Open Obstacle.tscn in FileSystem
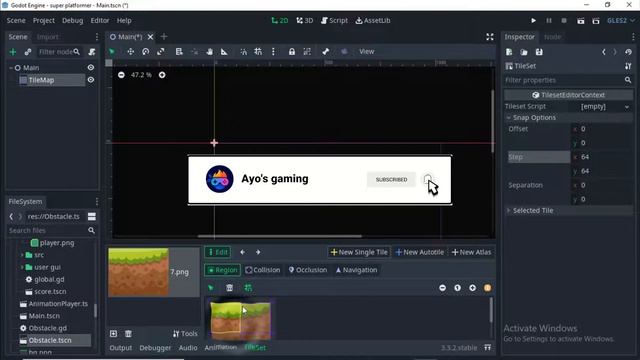The image size is (640, 360). tap(50, 340)
